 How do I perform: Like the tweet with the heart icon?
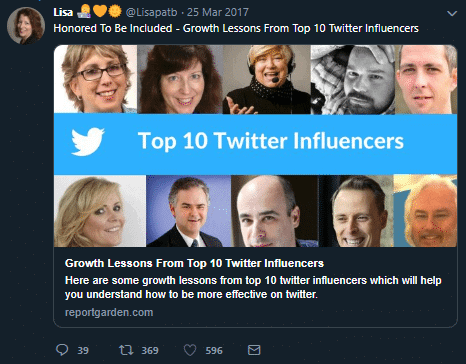190,350
